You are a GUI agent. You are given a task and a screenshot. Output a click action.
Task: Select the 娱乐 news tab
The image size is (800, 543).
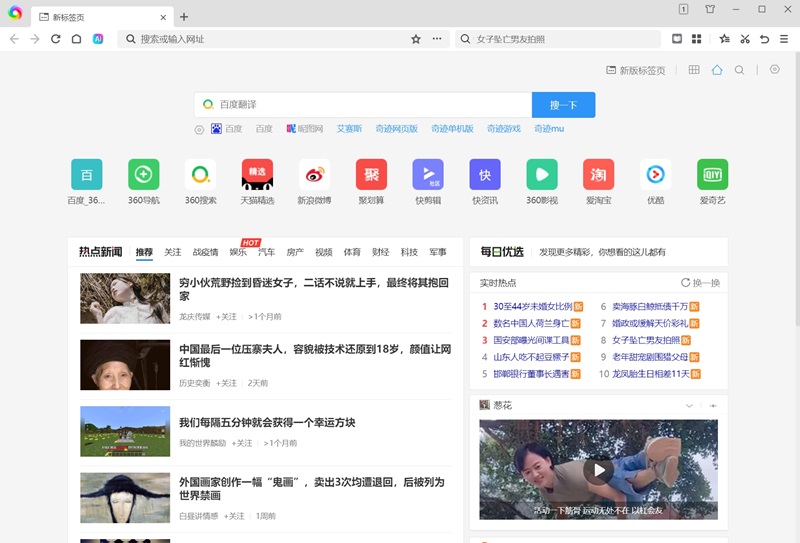pos(238,252)
